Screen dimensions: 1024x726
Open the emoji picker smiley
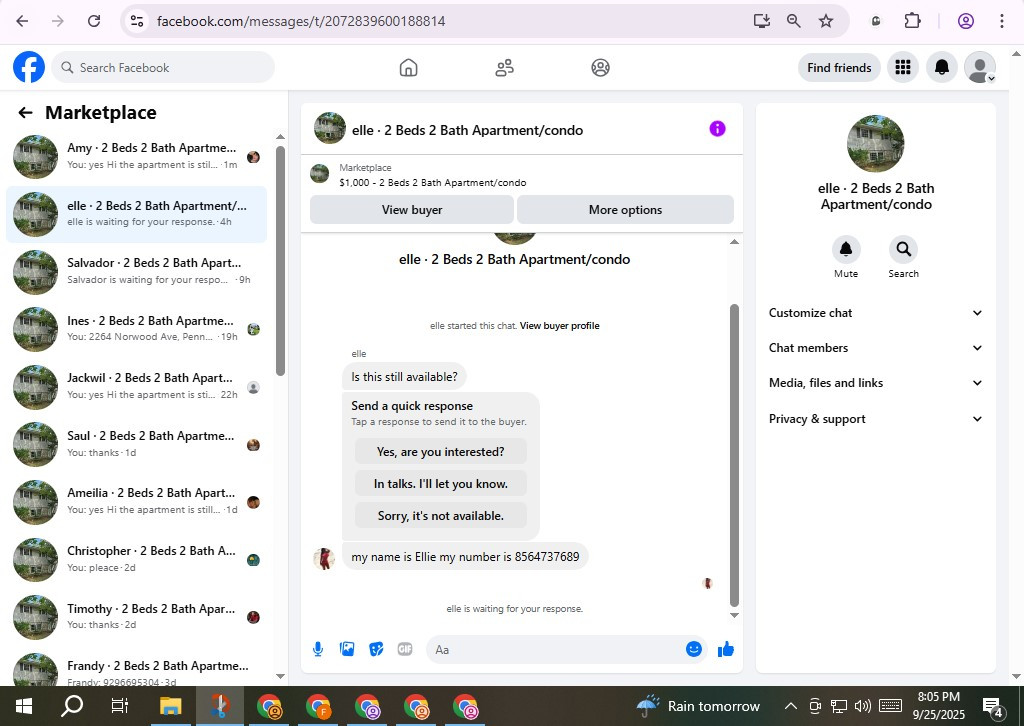pyautogui.click(x=694, y=649)
